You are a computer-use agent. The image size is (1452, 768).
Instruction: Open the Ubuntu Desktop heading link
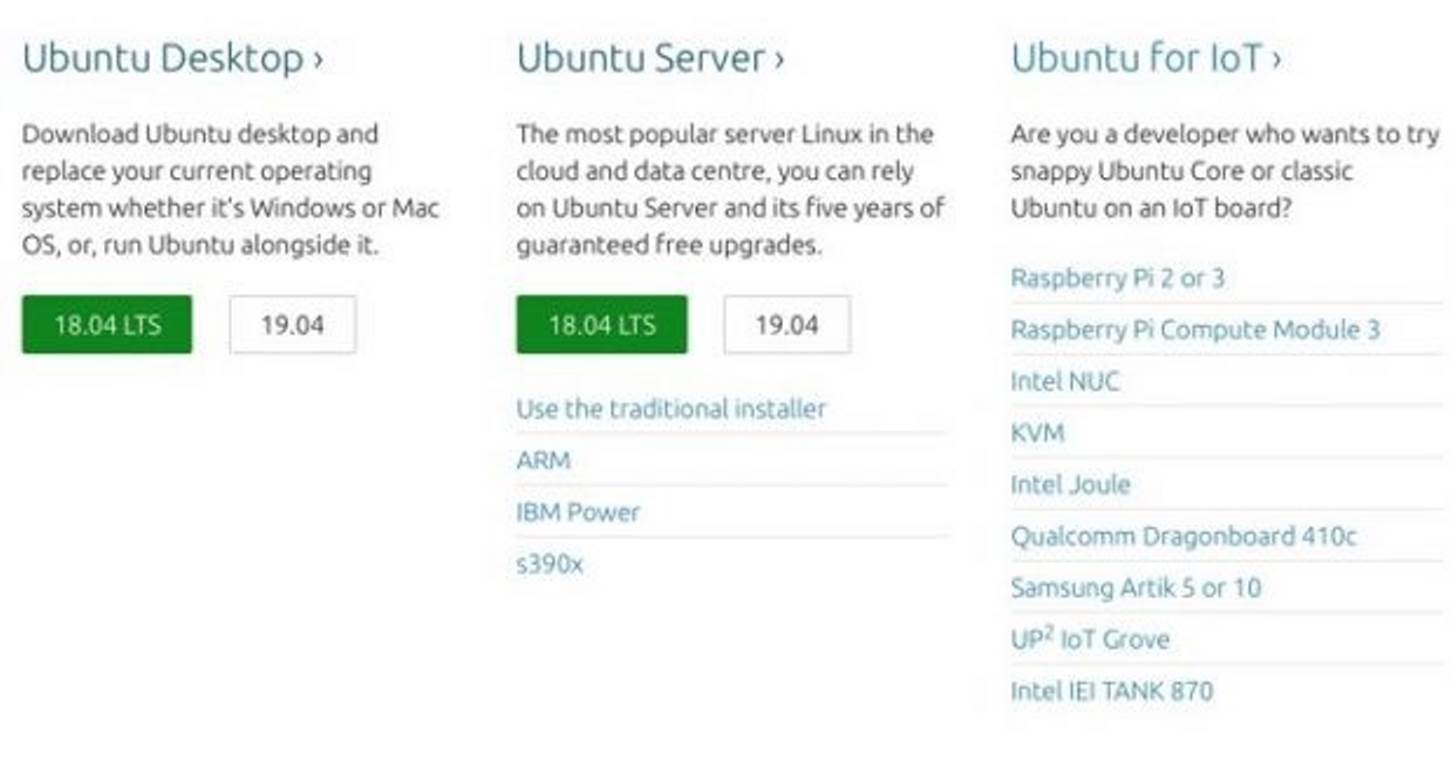tap(172, 58)
